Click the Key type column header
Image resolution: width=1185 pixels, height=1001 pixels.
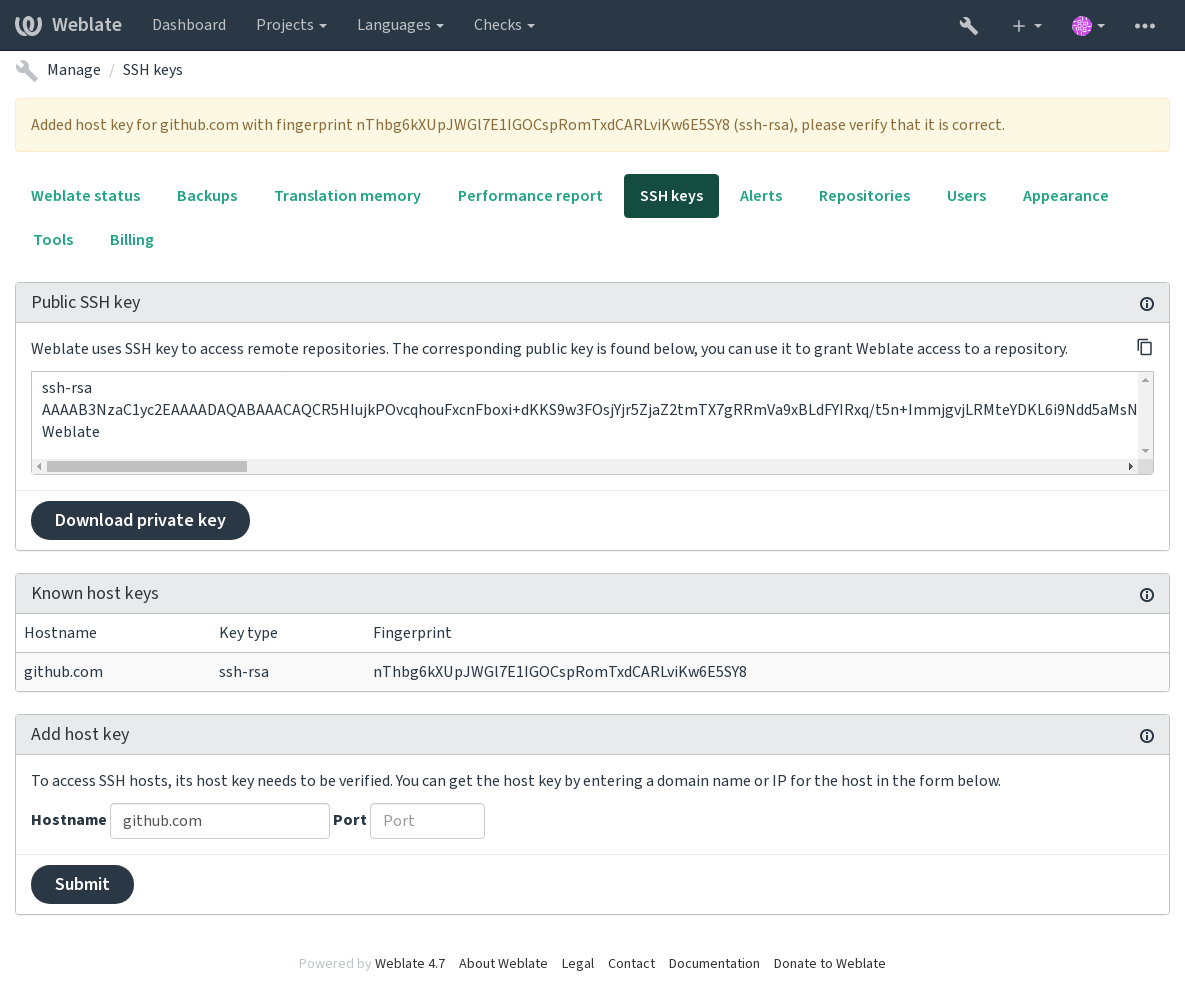tap(248, 632)
